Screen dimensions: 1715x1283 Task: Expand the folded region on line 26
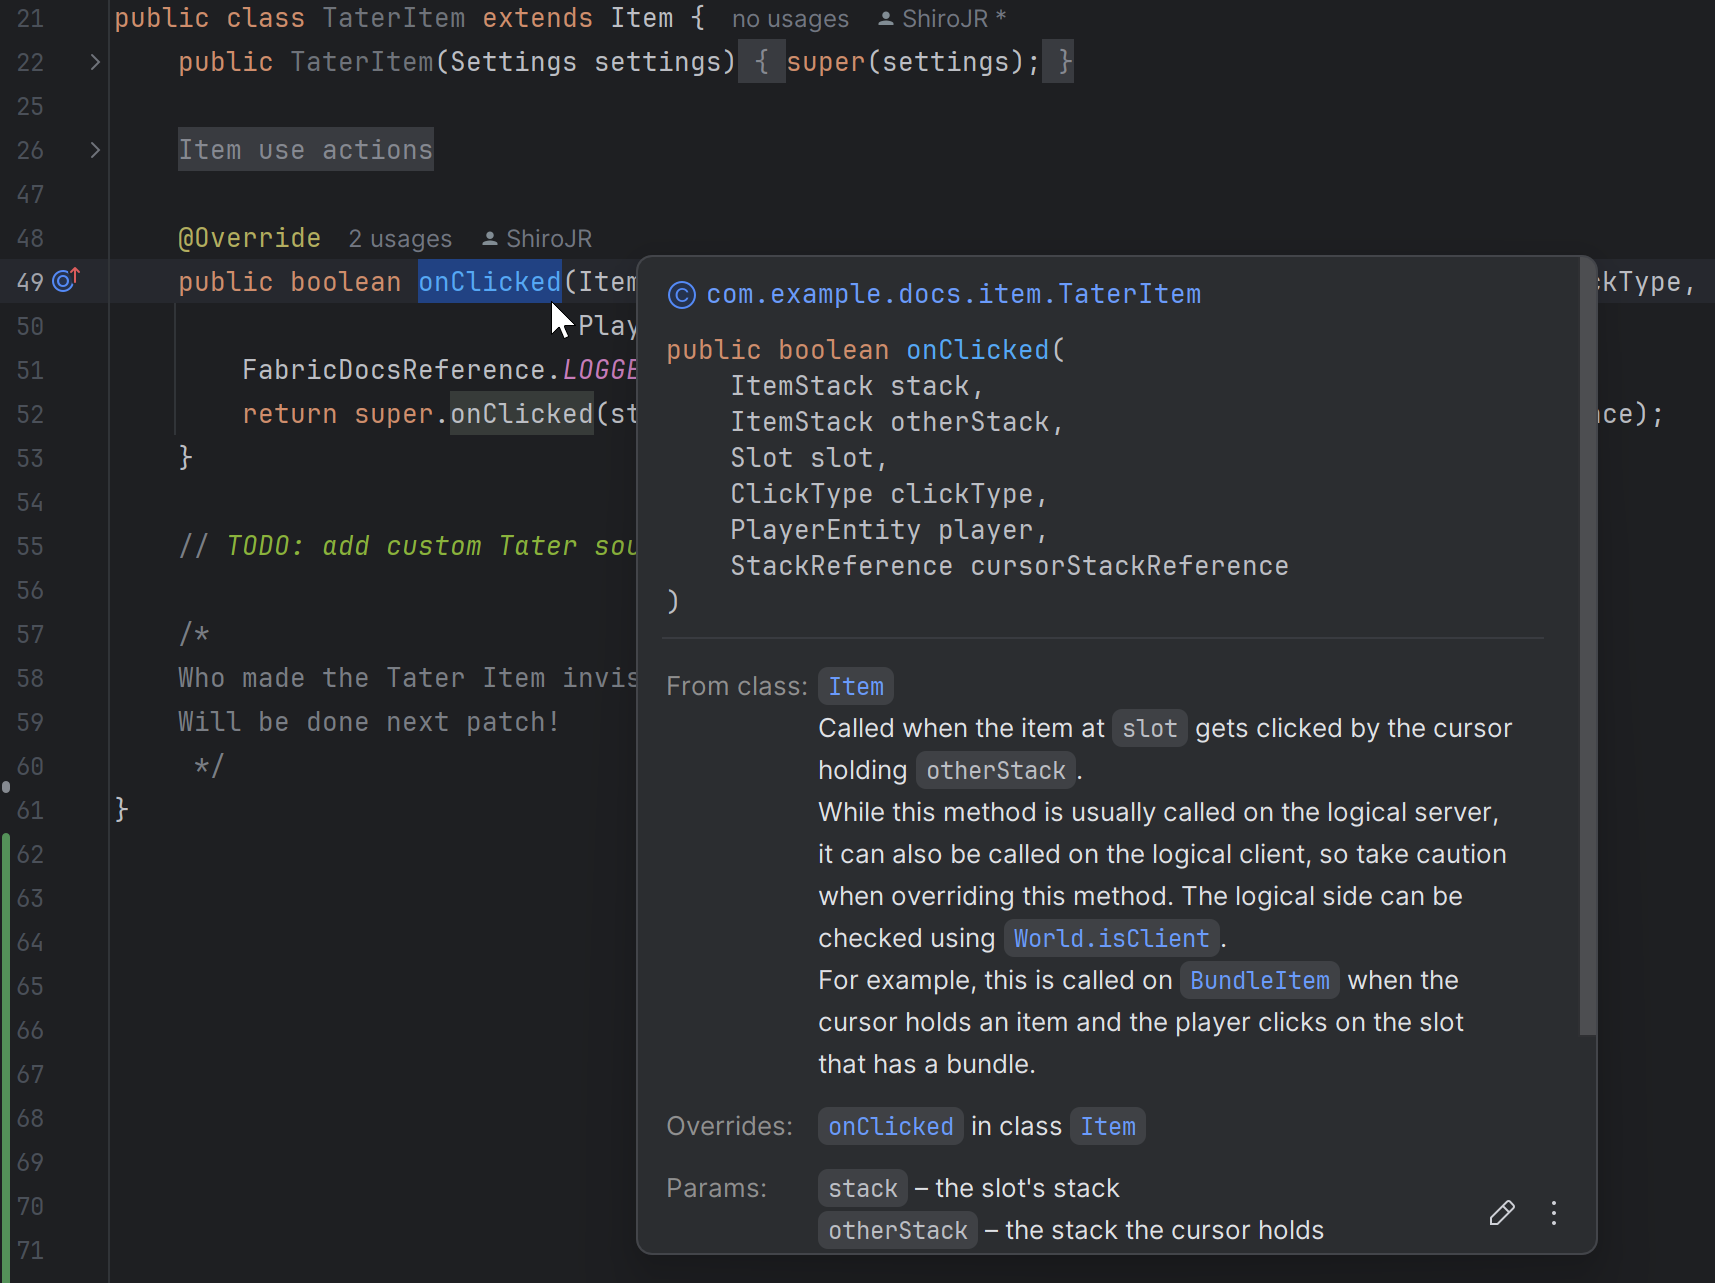(94, 150)
